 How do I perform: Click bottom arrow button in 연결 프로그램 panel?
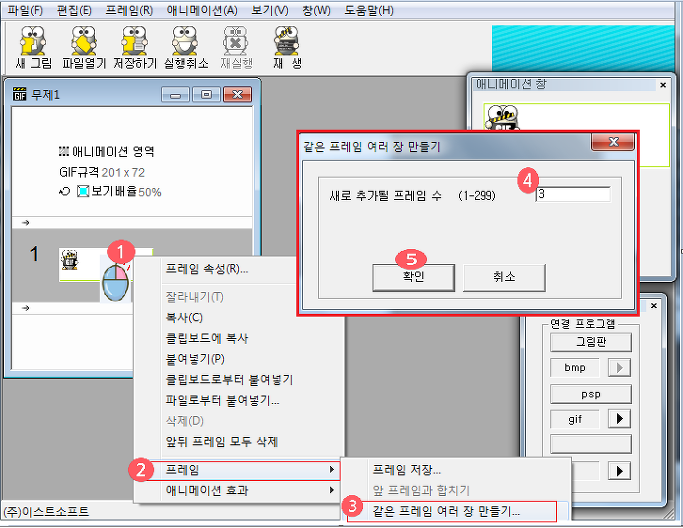619,471
